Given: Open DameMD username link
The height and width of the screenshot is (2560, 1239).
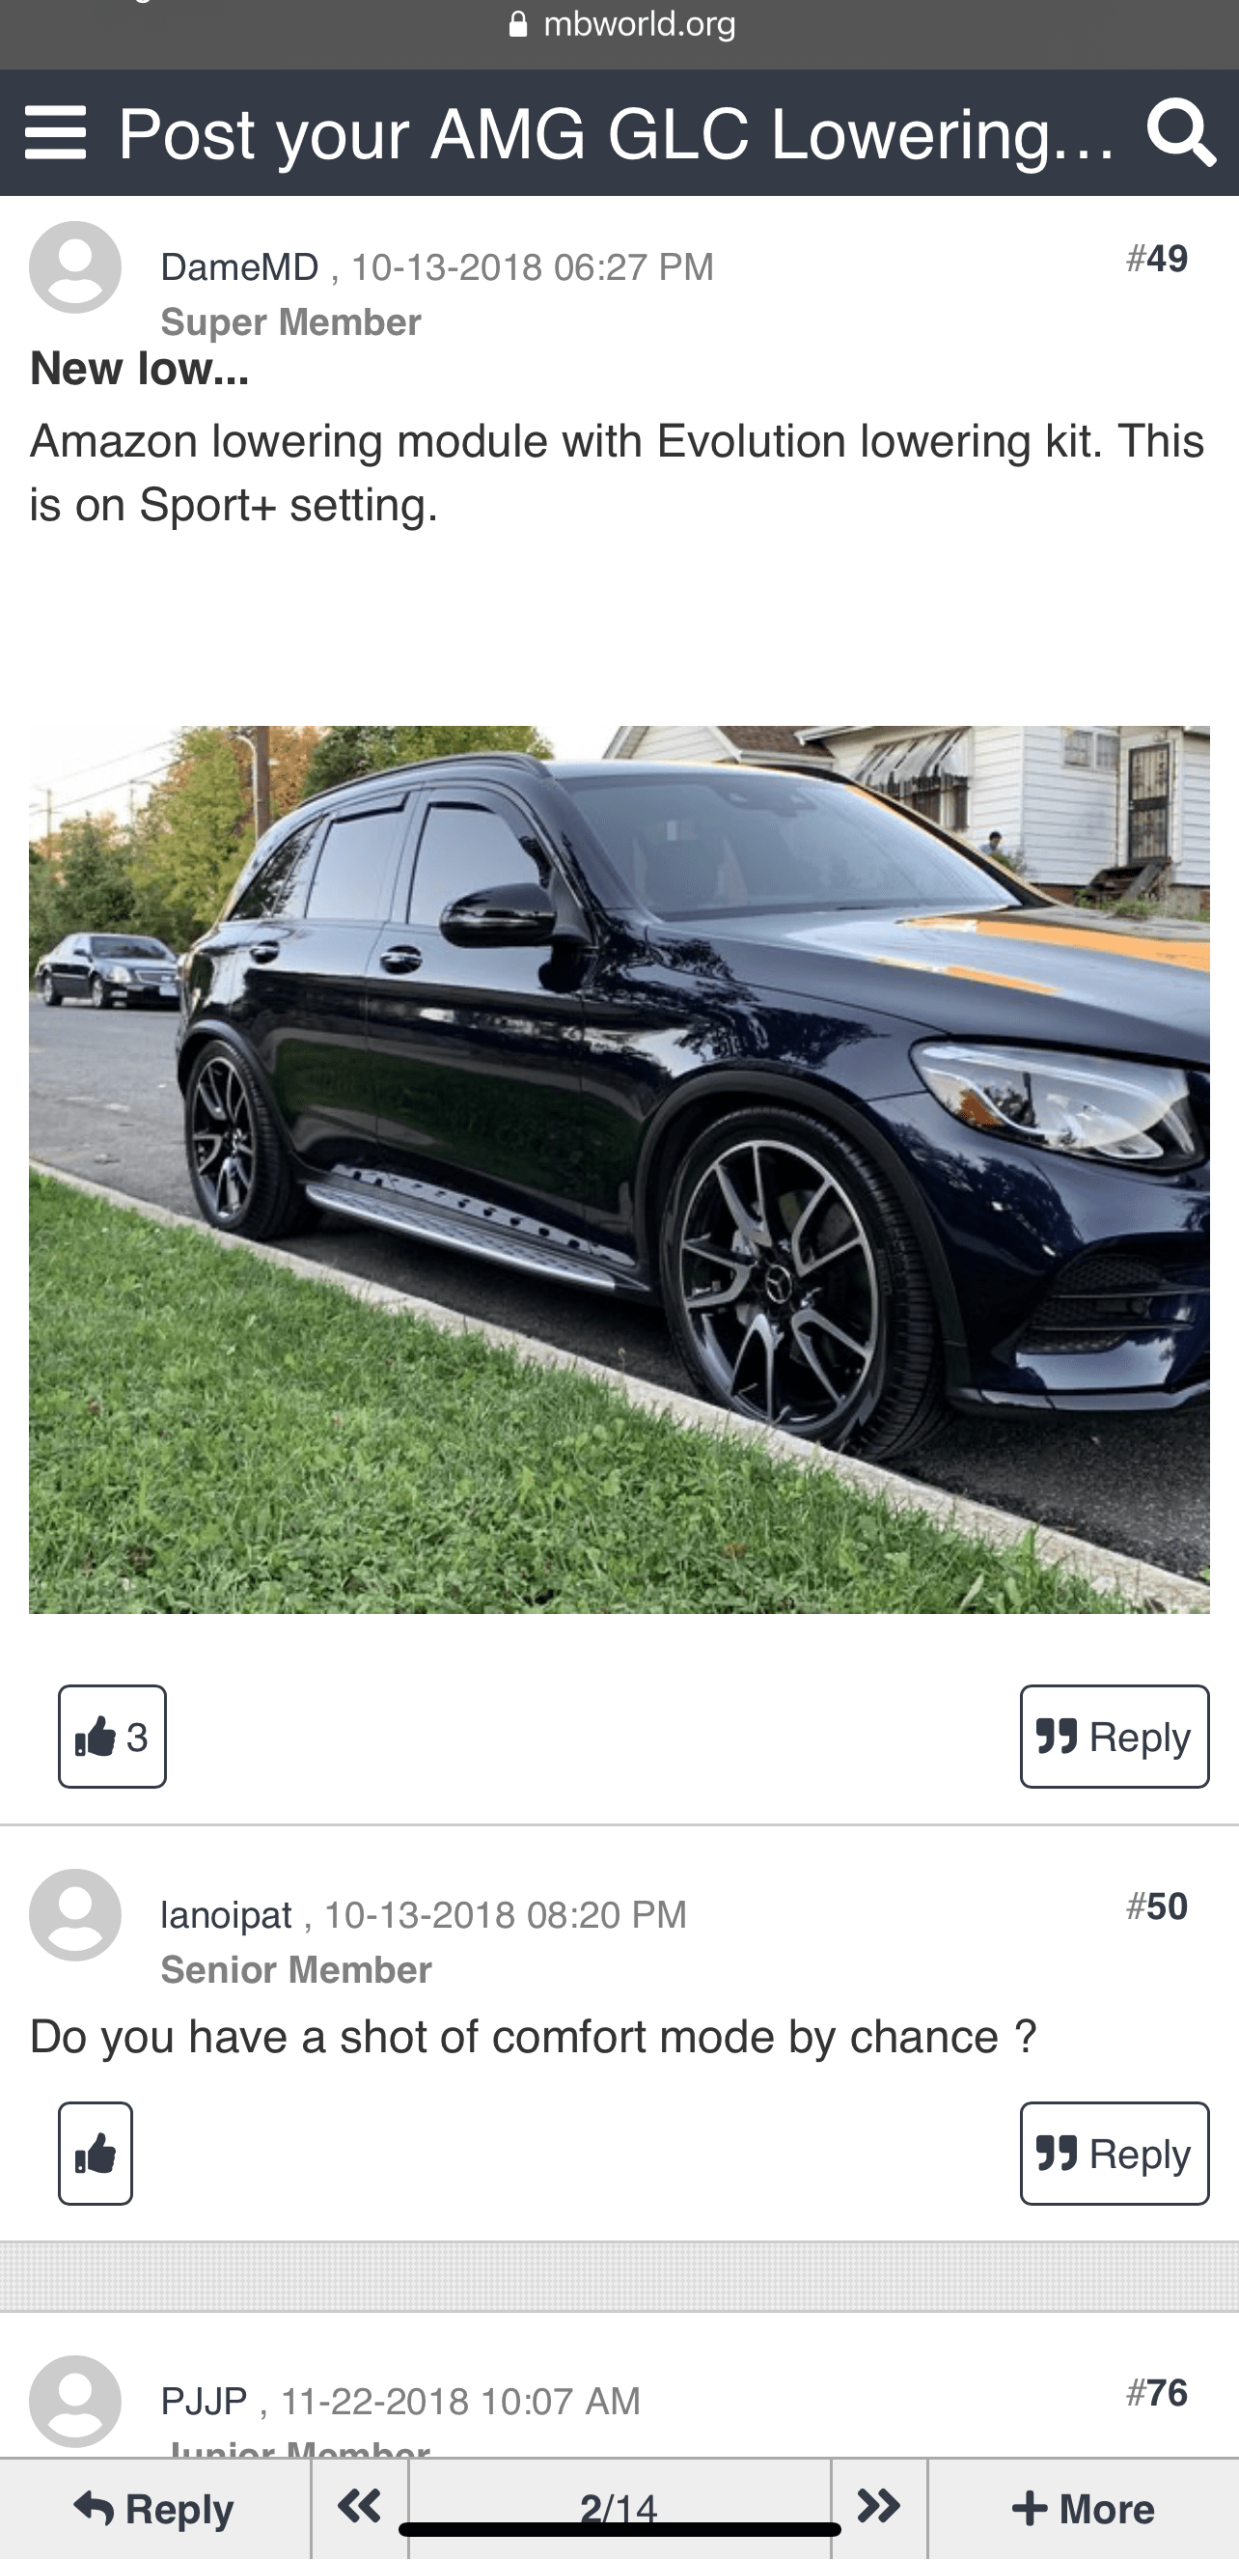Looking at the screenshot, I should pyautogui.click(x=240, y=267).
